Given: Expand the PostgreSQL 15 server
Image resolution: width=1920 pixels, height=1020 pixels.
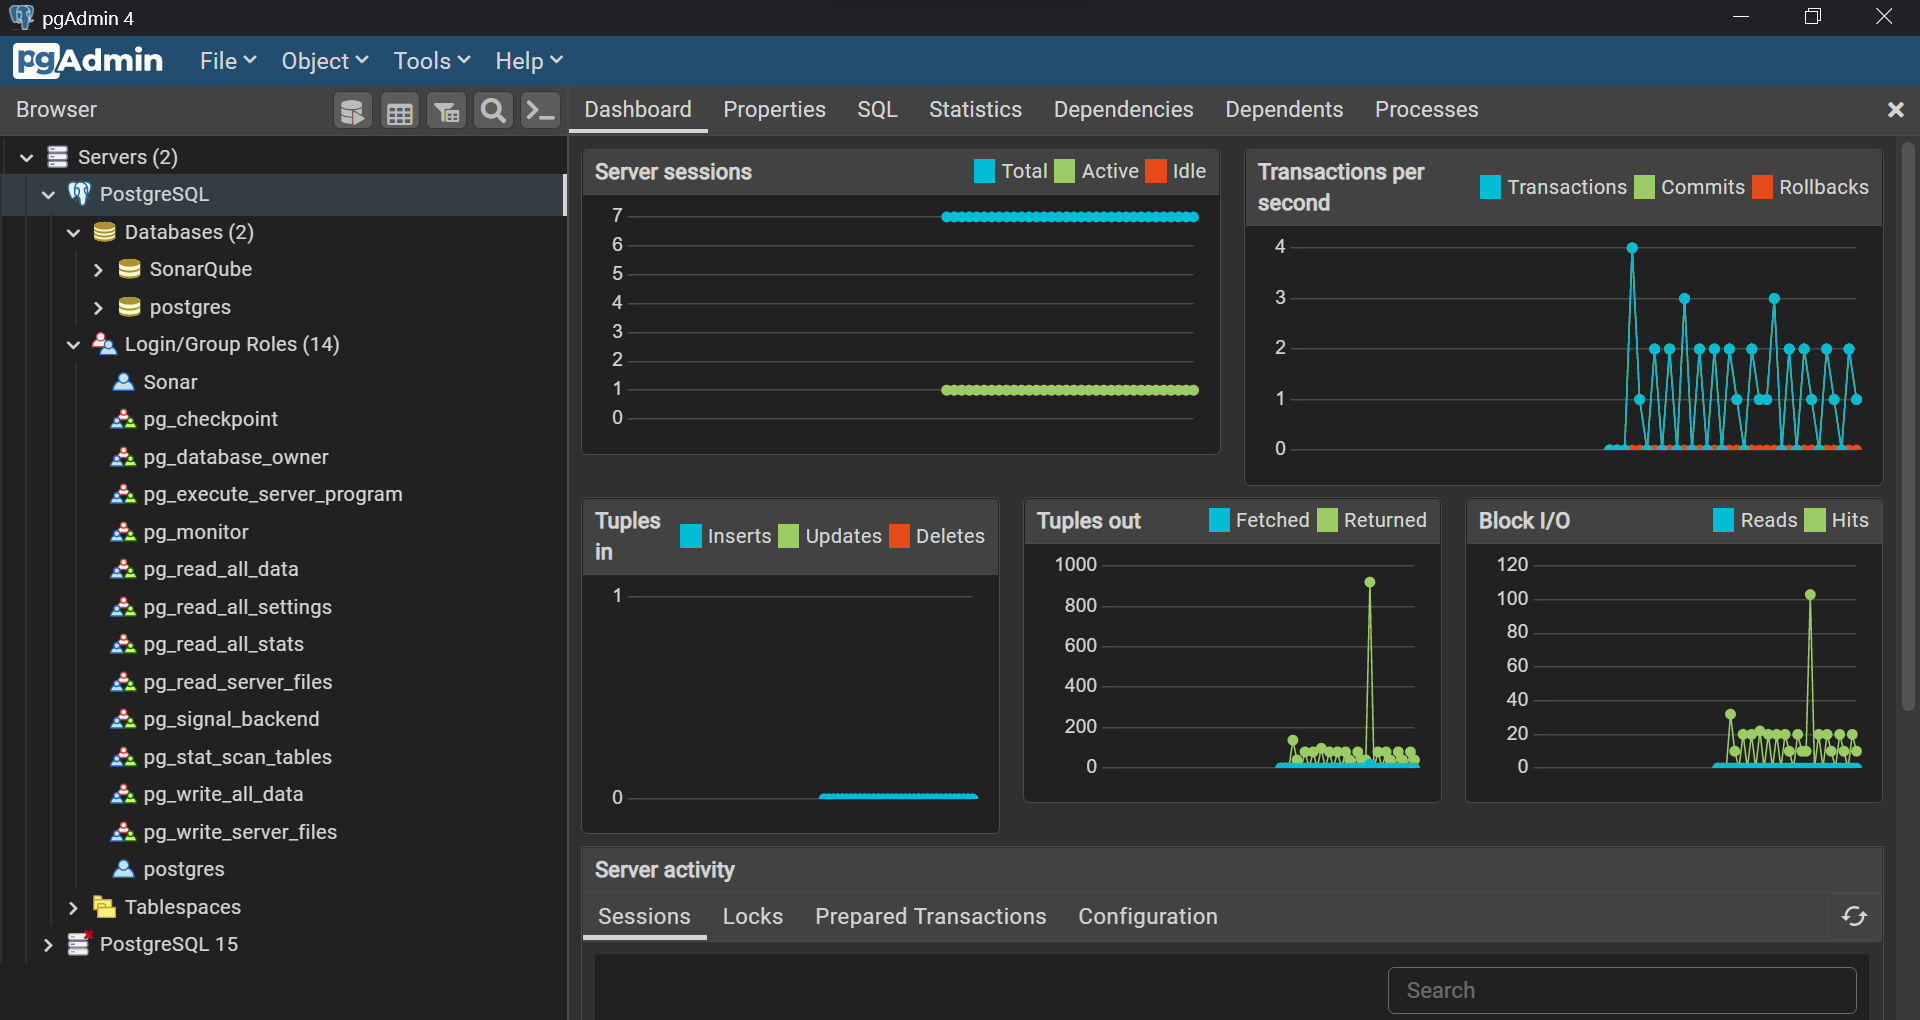Looking at the screenshot, I should point(48,945).
